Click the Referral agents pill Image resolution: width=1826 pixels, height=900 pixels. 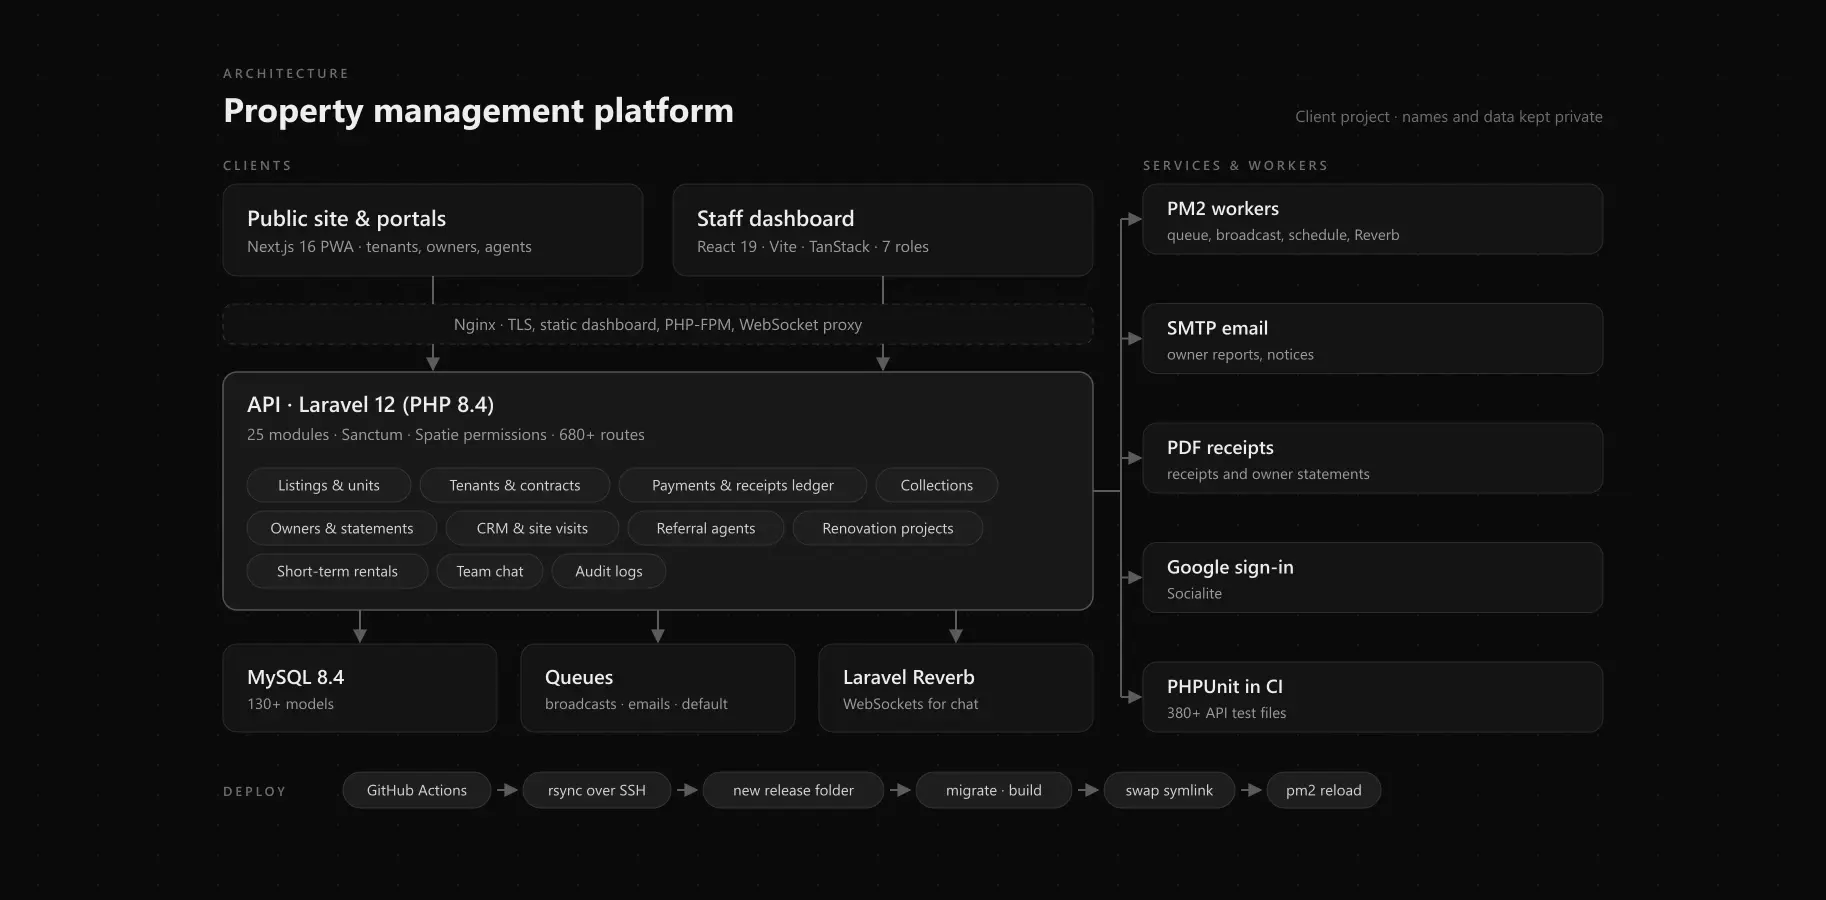tap(705, 528)
